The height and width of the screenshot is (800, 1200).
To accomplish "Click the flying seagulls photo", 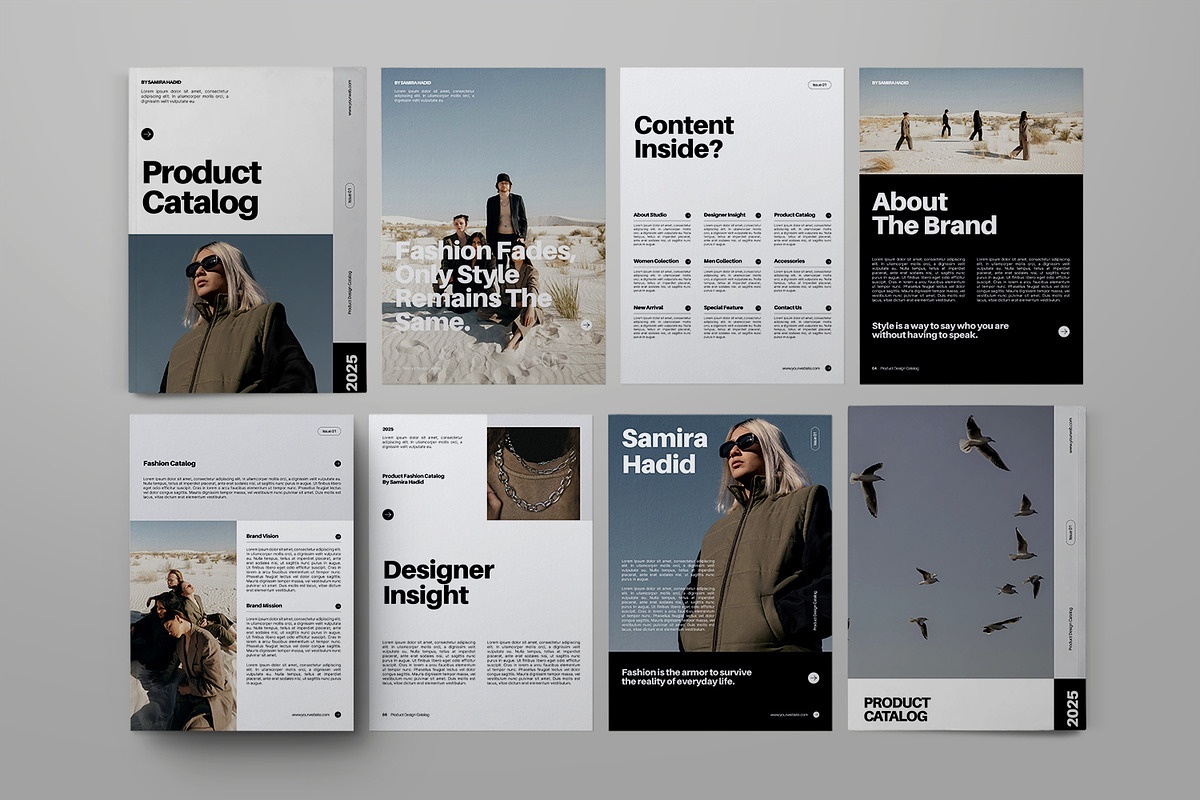I will point(951,541).
